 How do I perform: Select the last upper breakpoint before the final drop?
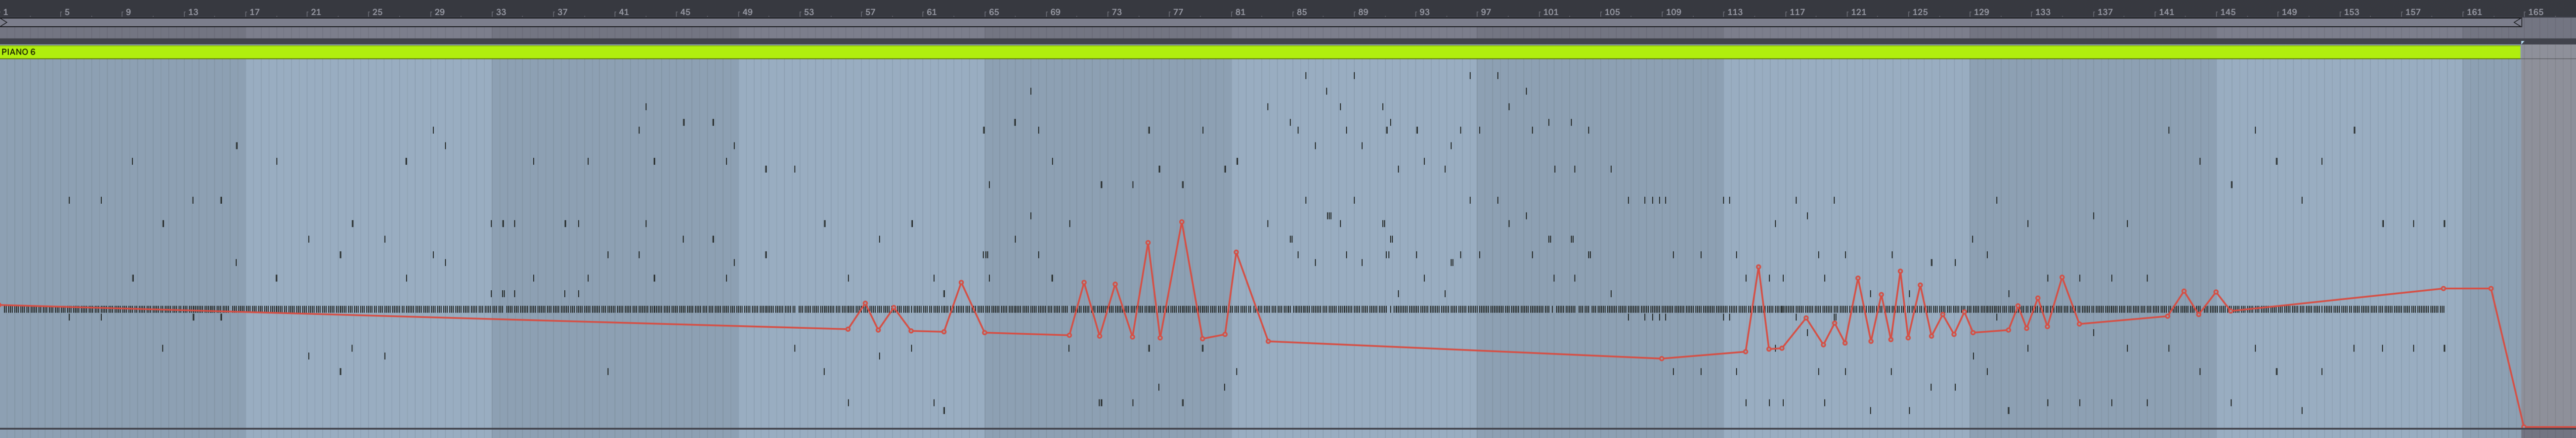click(2491, 289)
